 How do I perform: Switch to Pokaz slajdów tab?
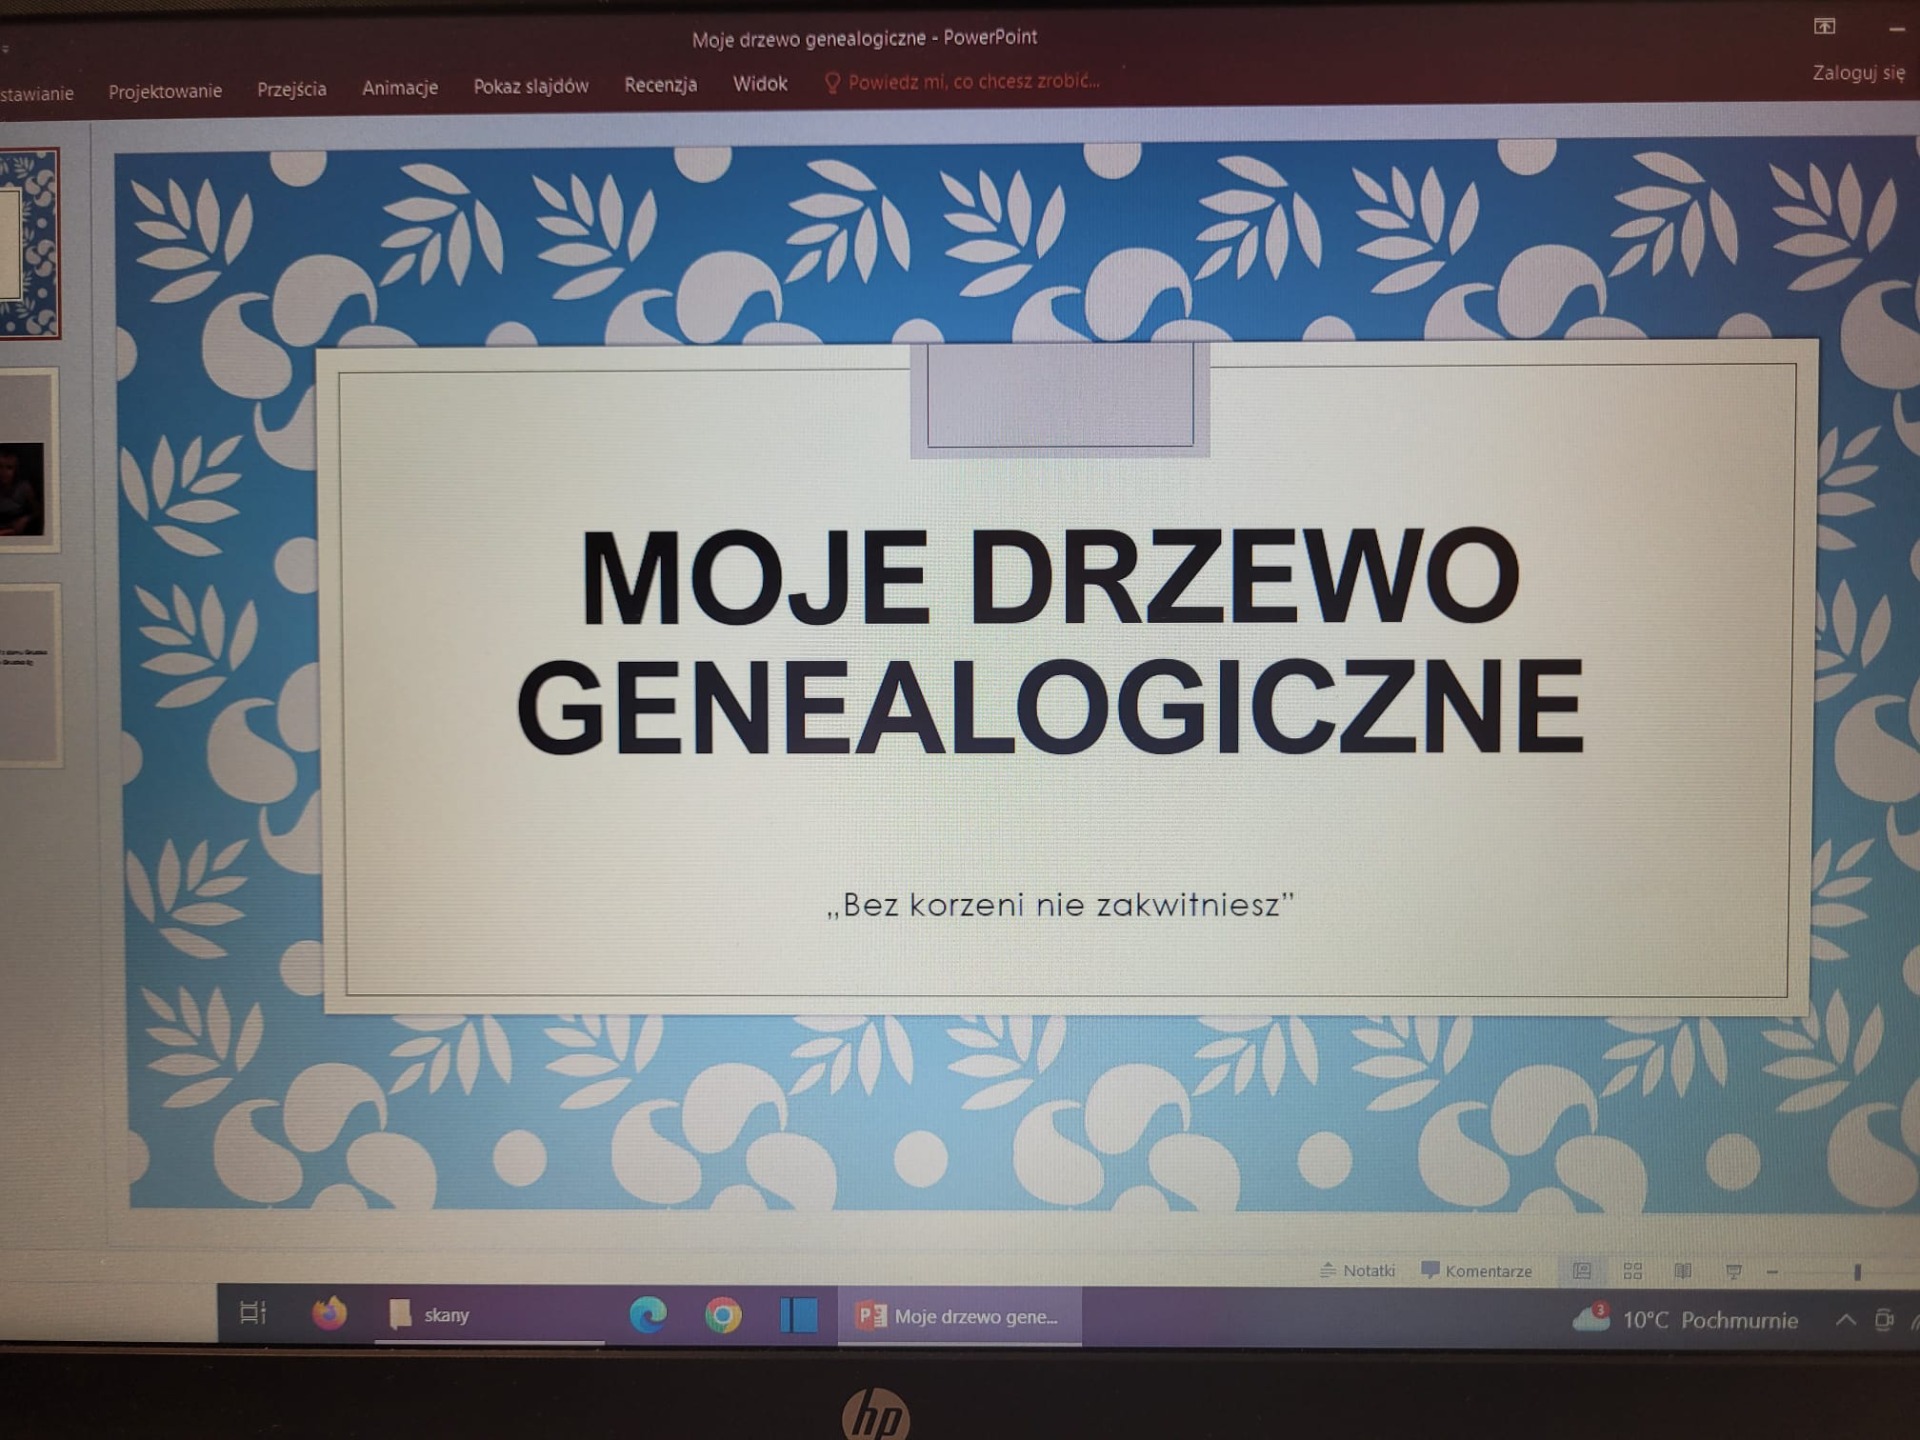(x=530, y=86)
